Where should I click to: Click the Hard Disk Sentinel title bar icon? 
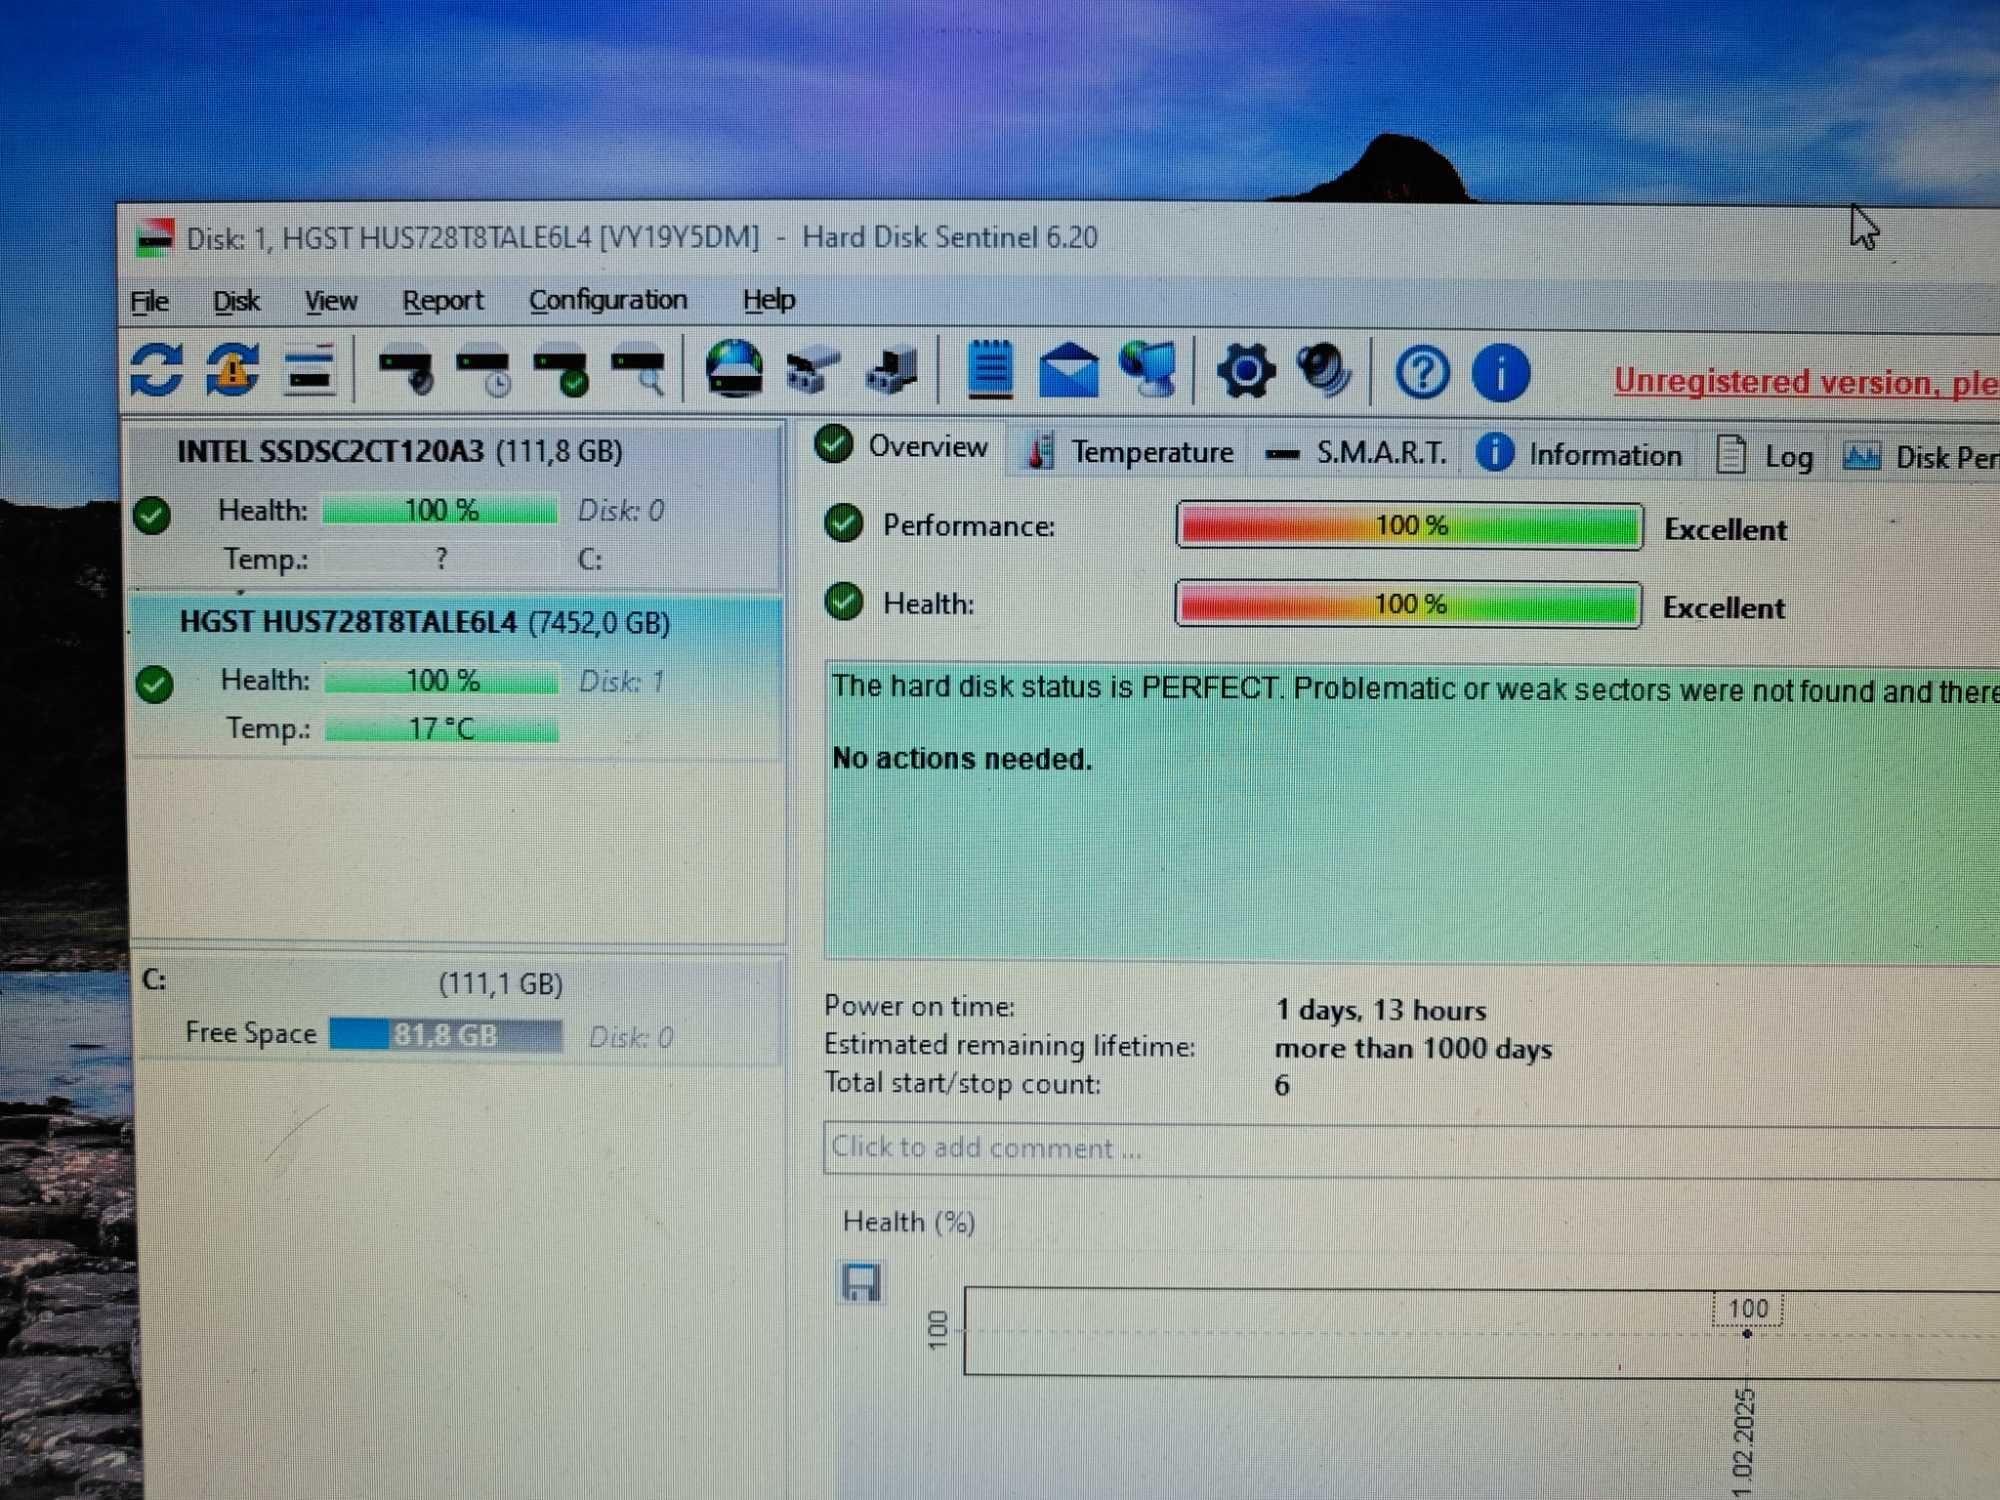coord(155,238)
